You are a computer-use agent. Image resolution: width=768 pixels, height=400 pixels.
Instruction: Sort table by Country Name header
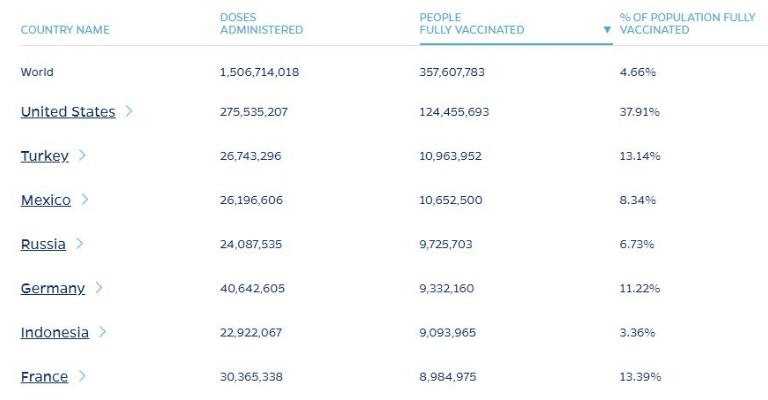tap(65, 30)
